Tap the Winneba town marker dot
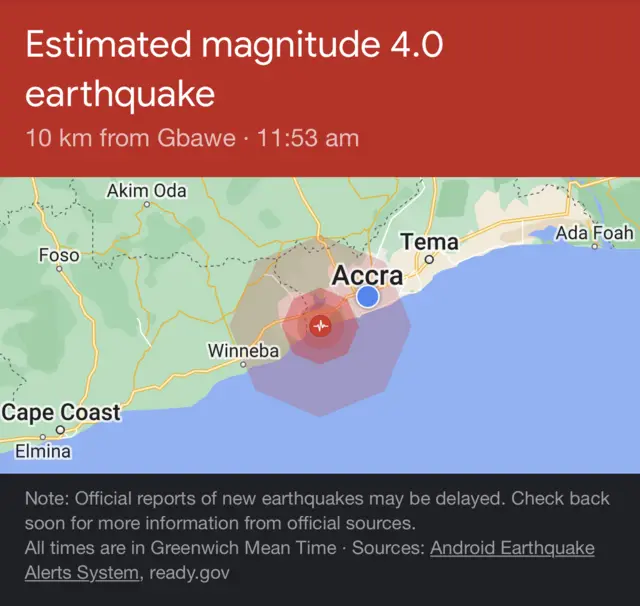 [243, 364]
